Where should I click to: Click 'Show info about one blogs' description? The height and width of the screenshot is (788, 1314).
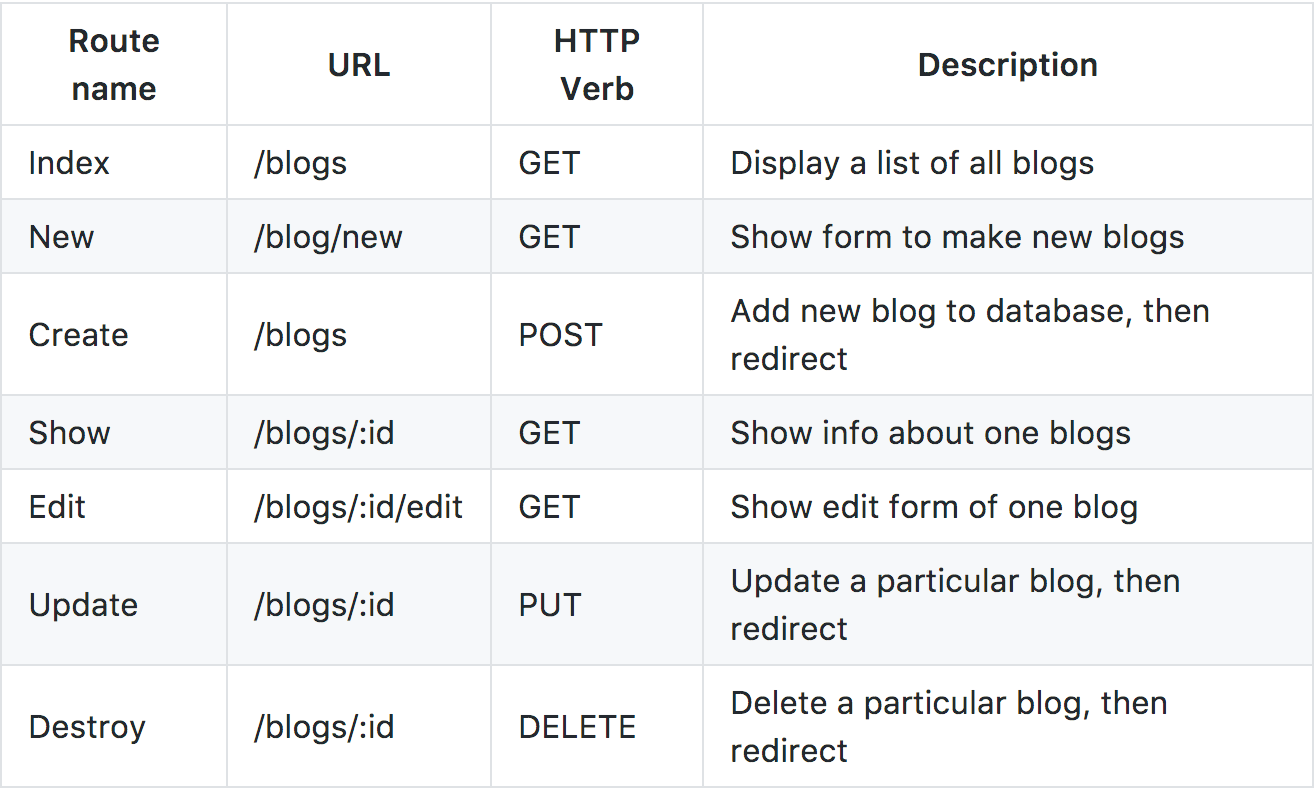(x=930, y=433)
